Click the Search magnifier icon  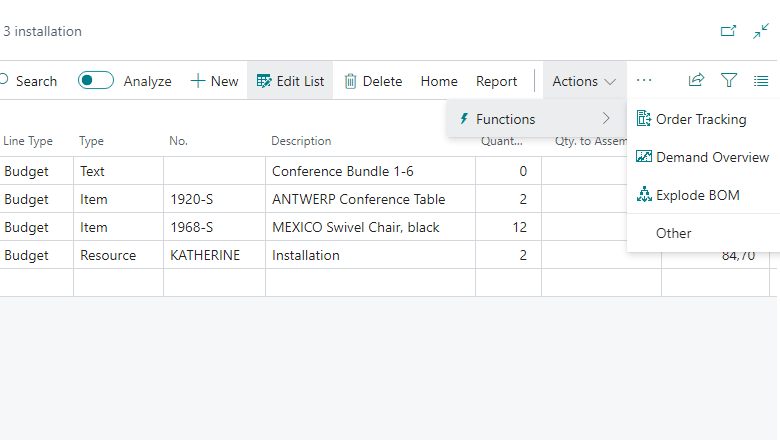click(3, 81)
